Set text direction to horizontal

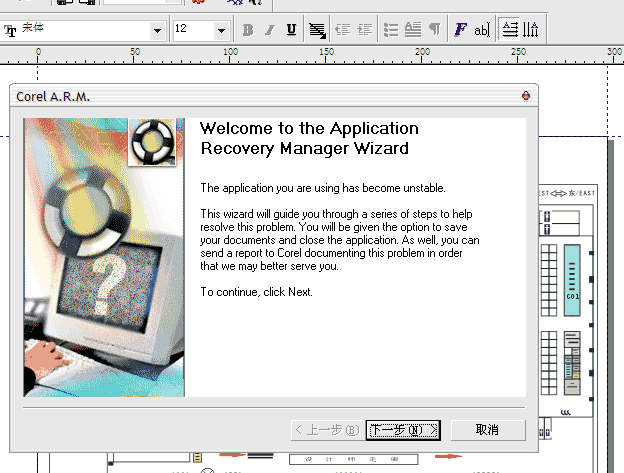click(510, 30)
